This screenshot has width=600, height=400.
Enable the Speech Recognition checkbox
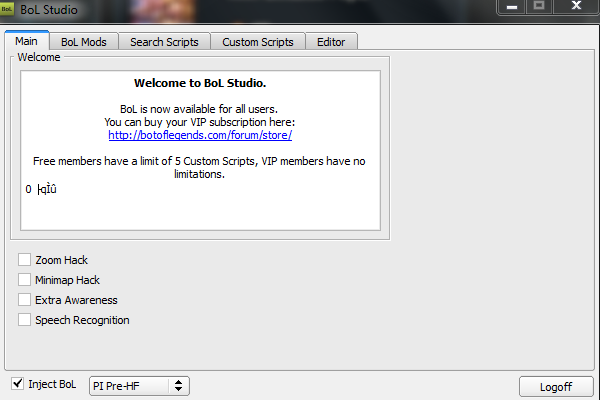coord(24,319)
